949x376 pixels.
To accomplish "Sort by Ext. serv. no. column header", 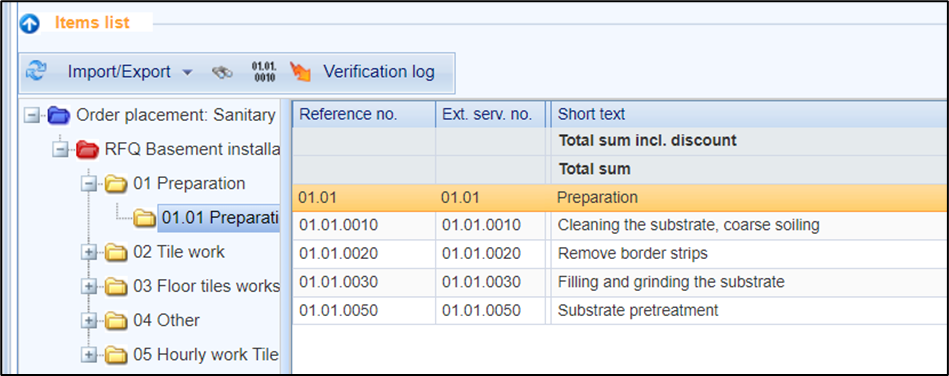I will [490, 114].
